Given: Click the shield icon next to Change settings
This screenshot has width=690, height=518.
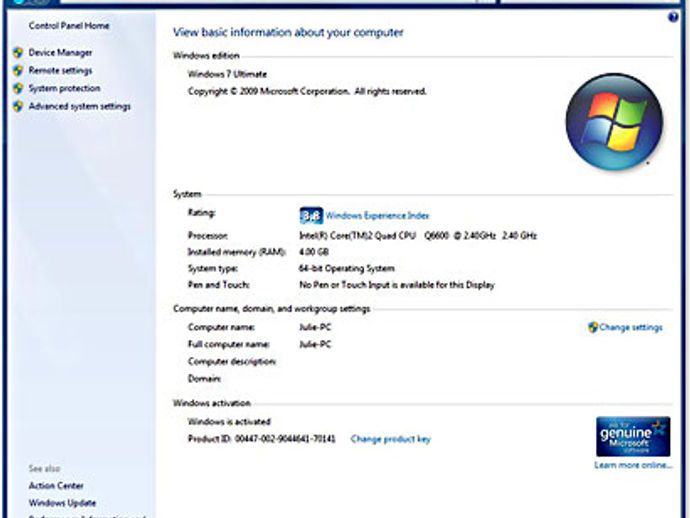Looking at the screenshot, I should click(x=593, y=327).
